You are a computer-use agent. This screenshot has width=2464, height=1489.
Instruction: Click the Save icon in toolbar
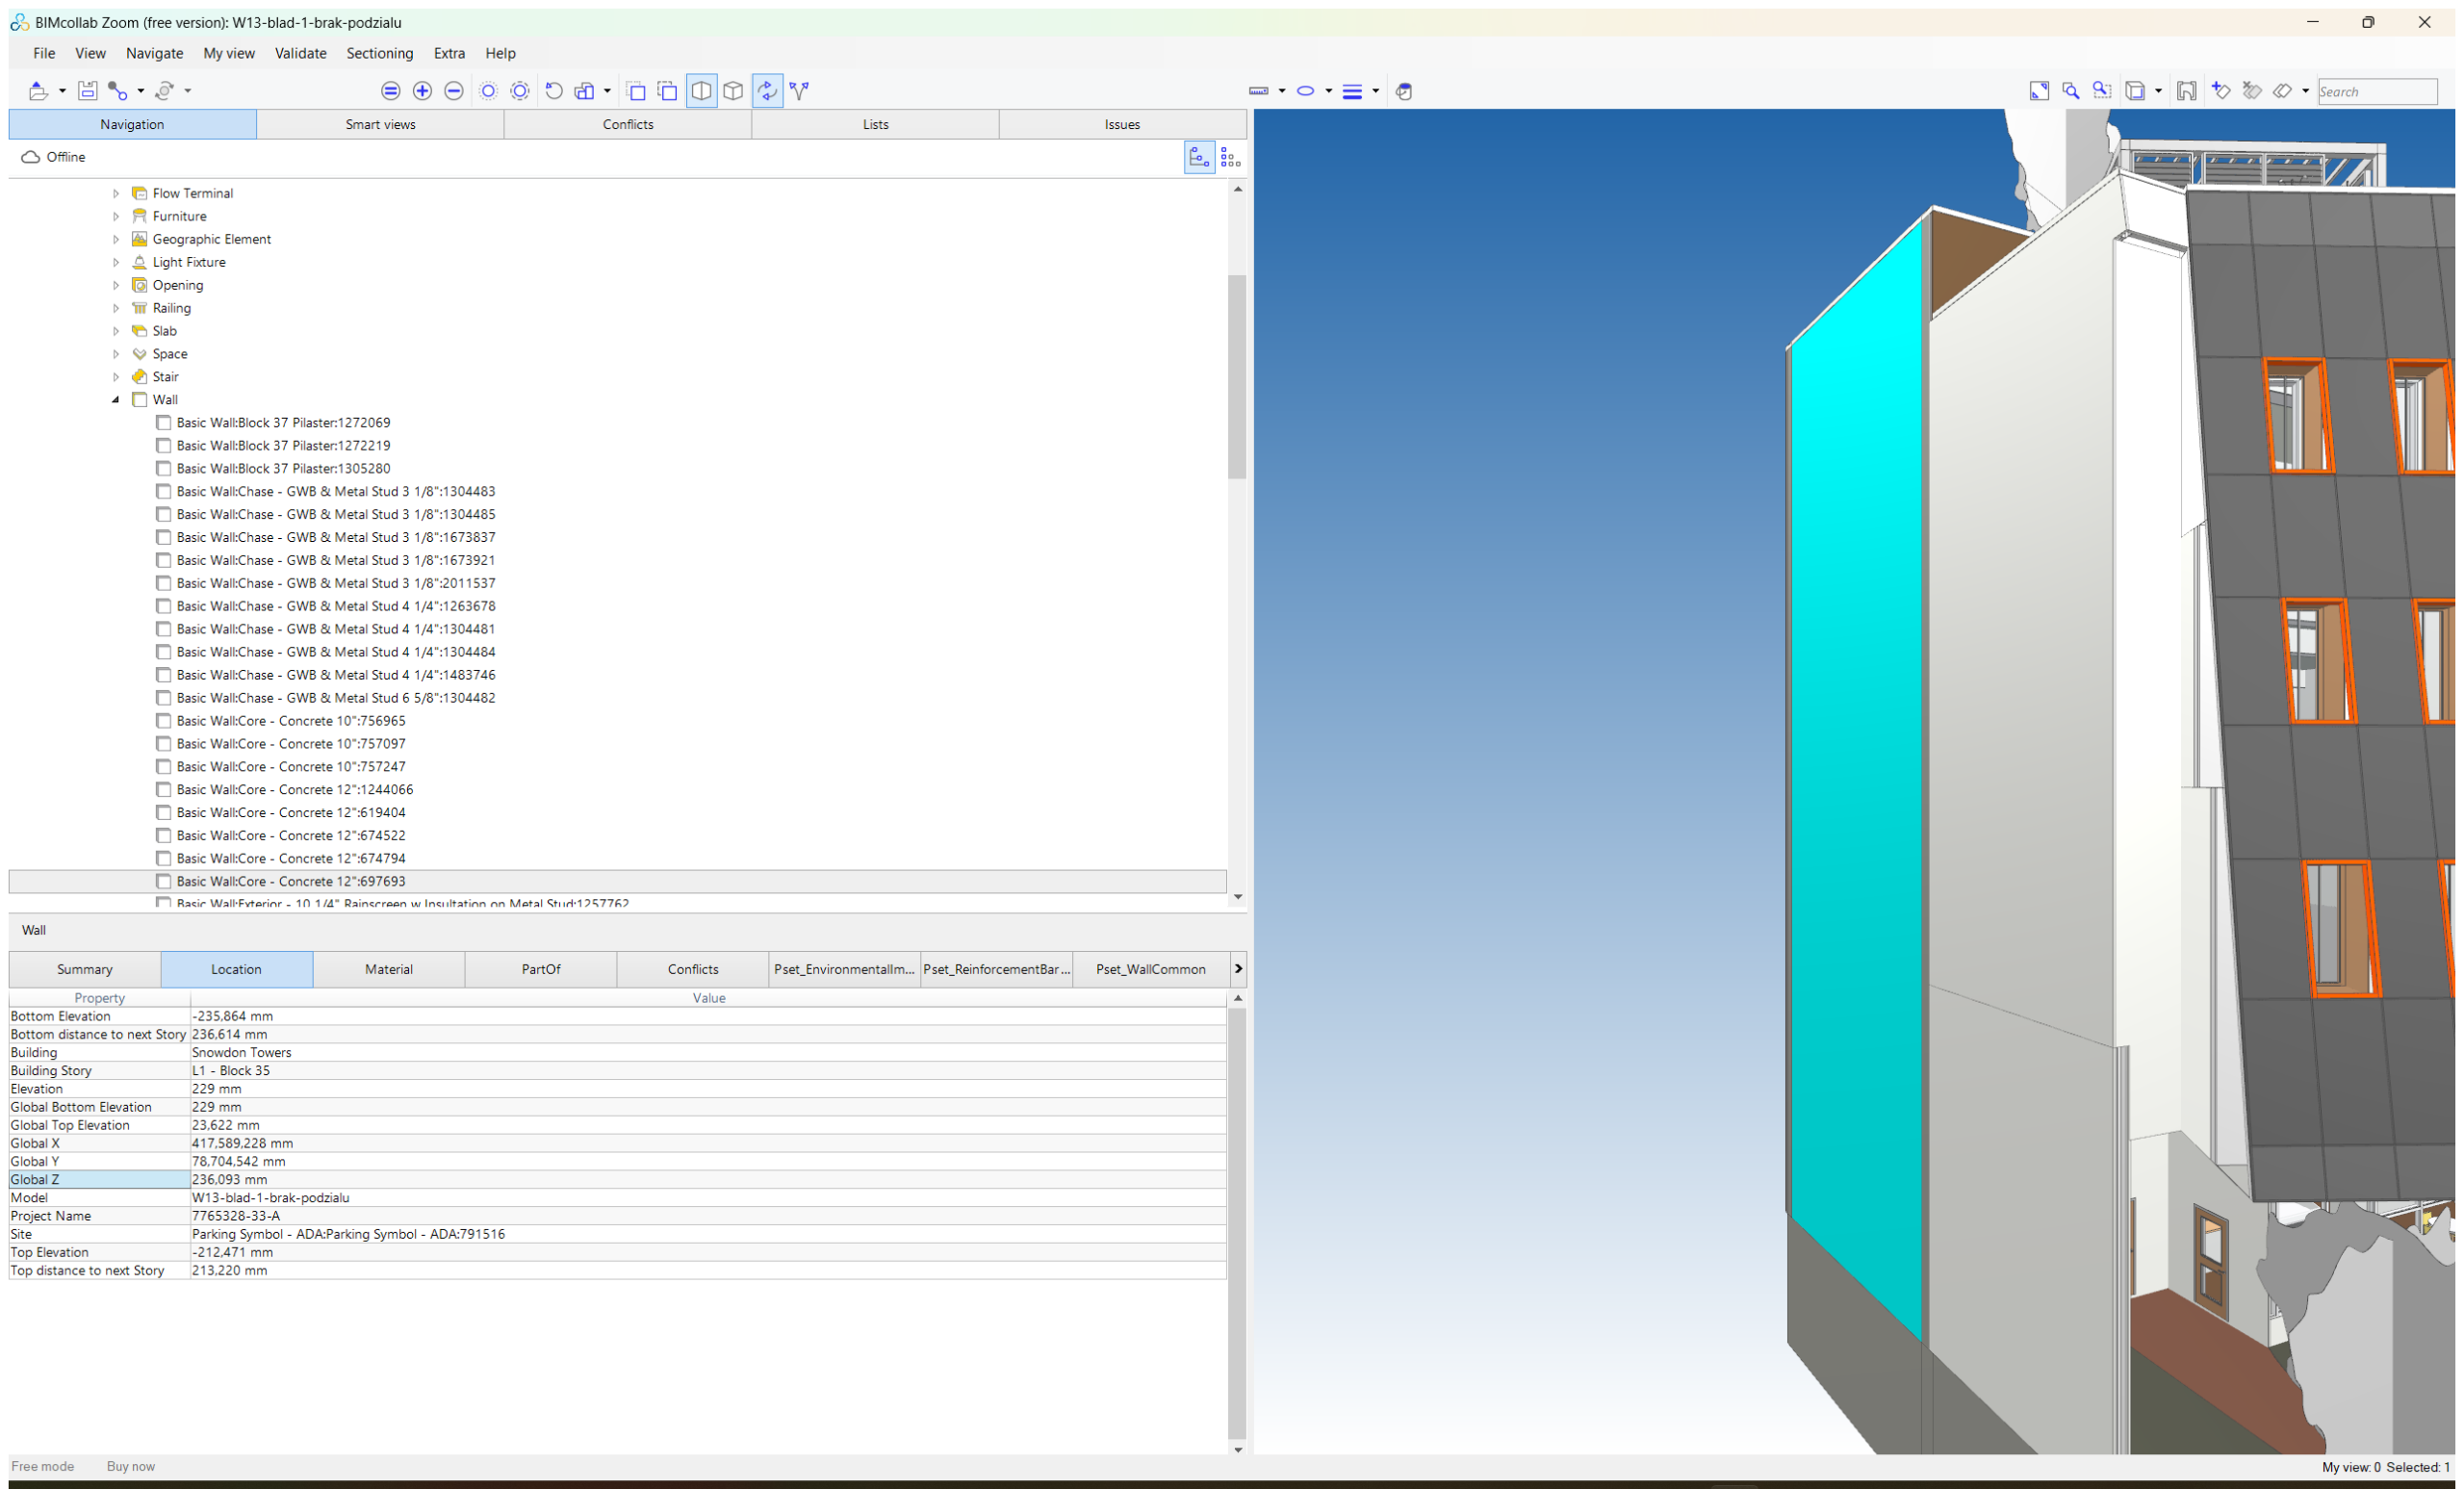pyautogui.click(x=87, y=91)
